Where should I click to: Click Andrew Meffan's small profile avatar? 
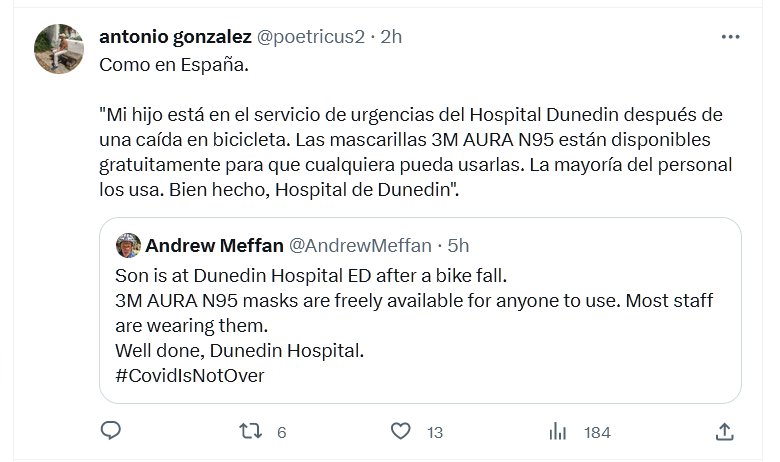128,245
